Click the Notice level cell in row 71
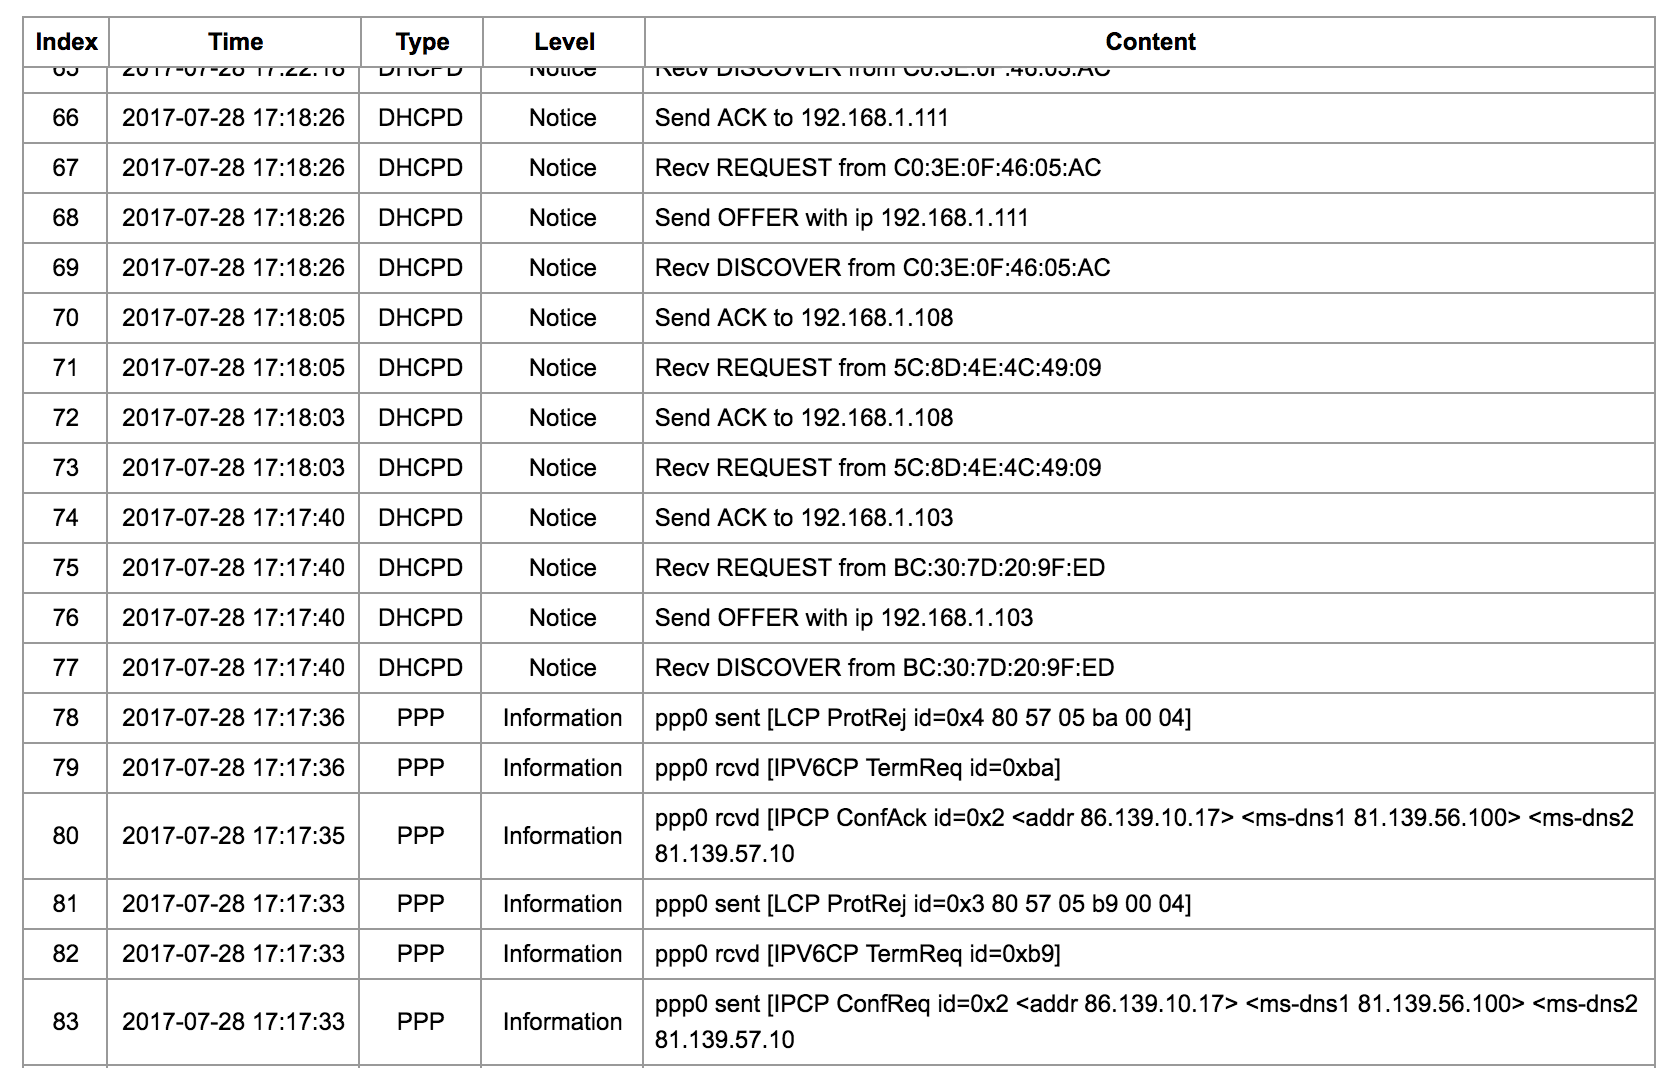The width and height of the screenshot is (1678, 1080). click(563, 368)
